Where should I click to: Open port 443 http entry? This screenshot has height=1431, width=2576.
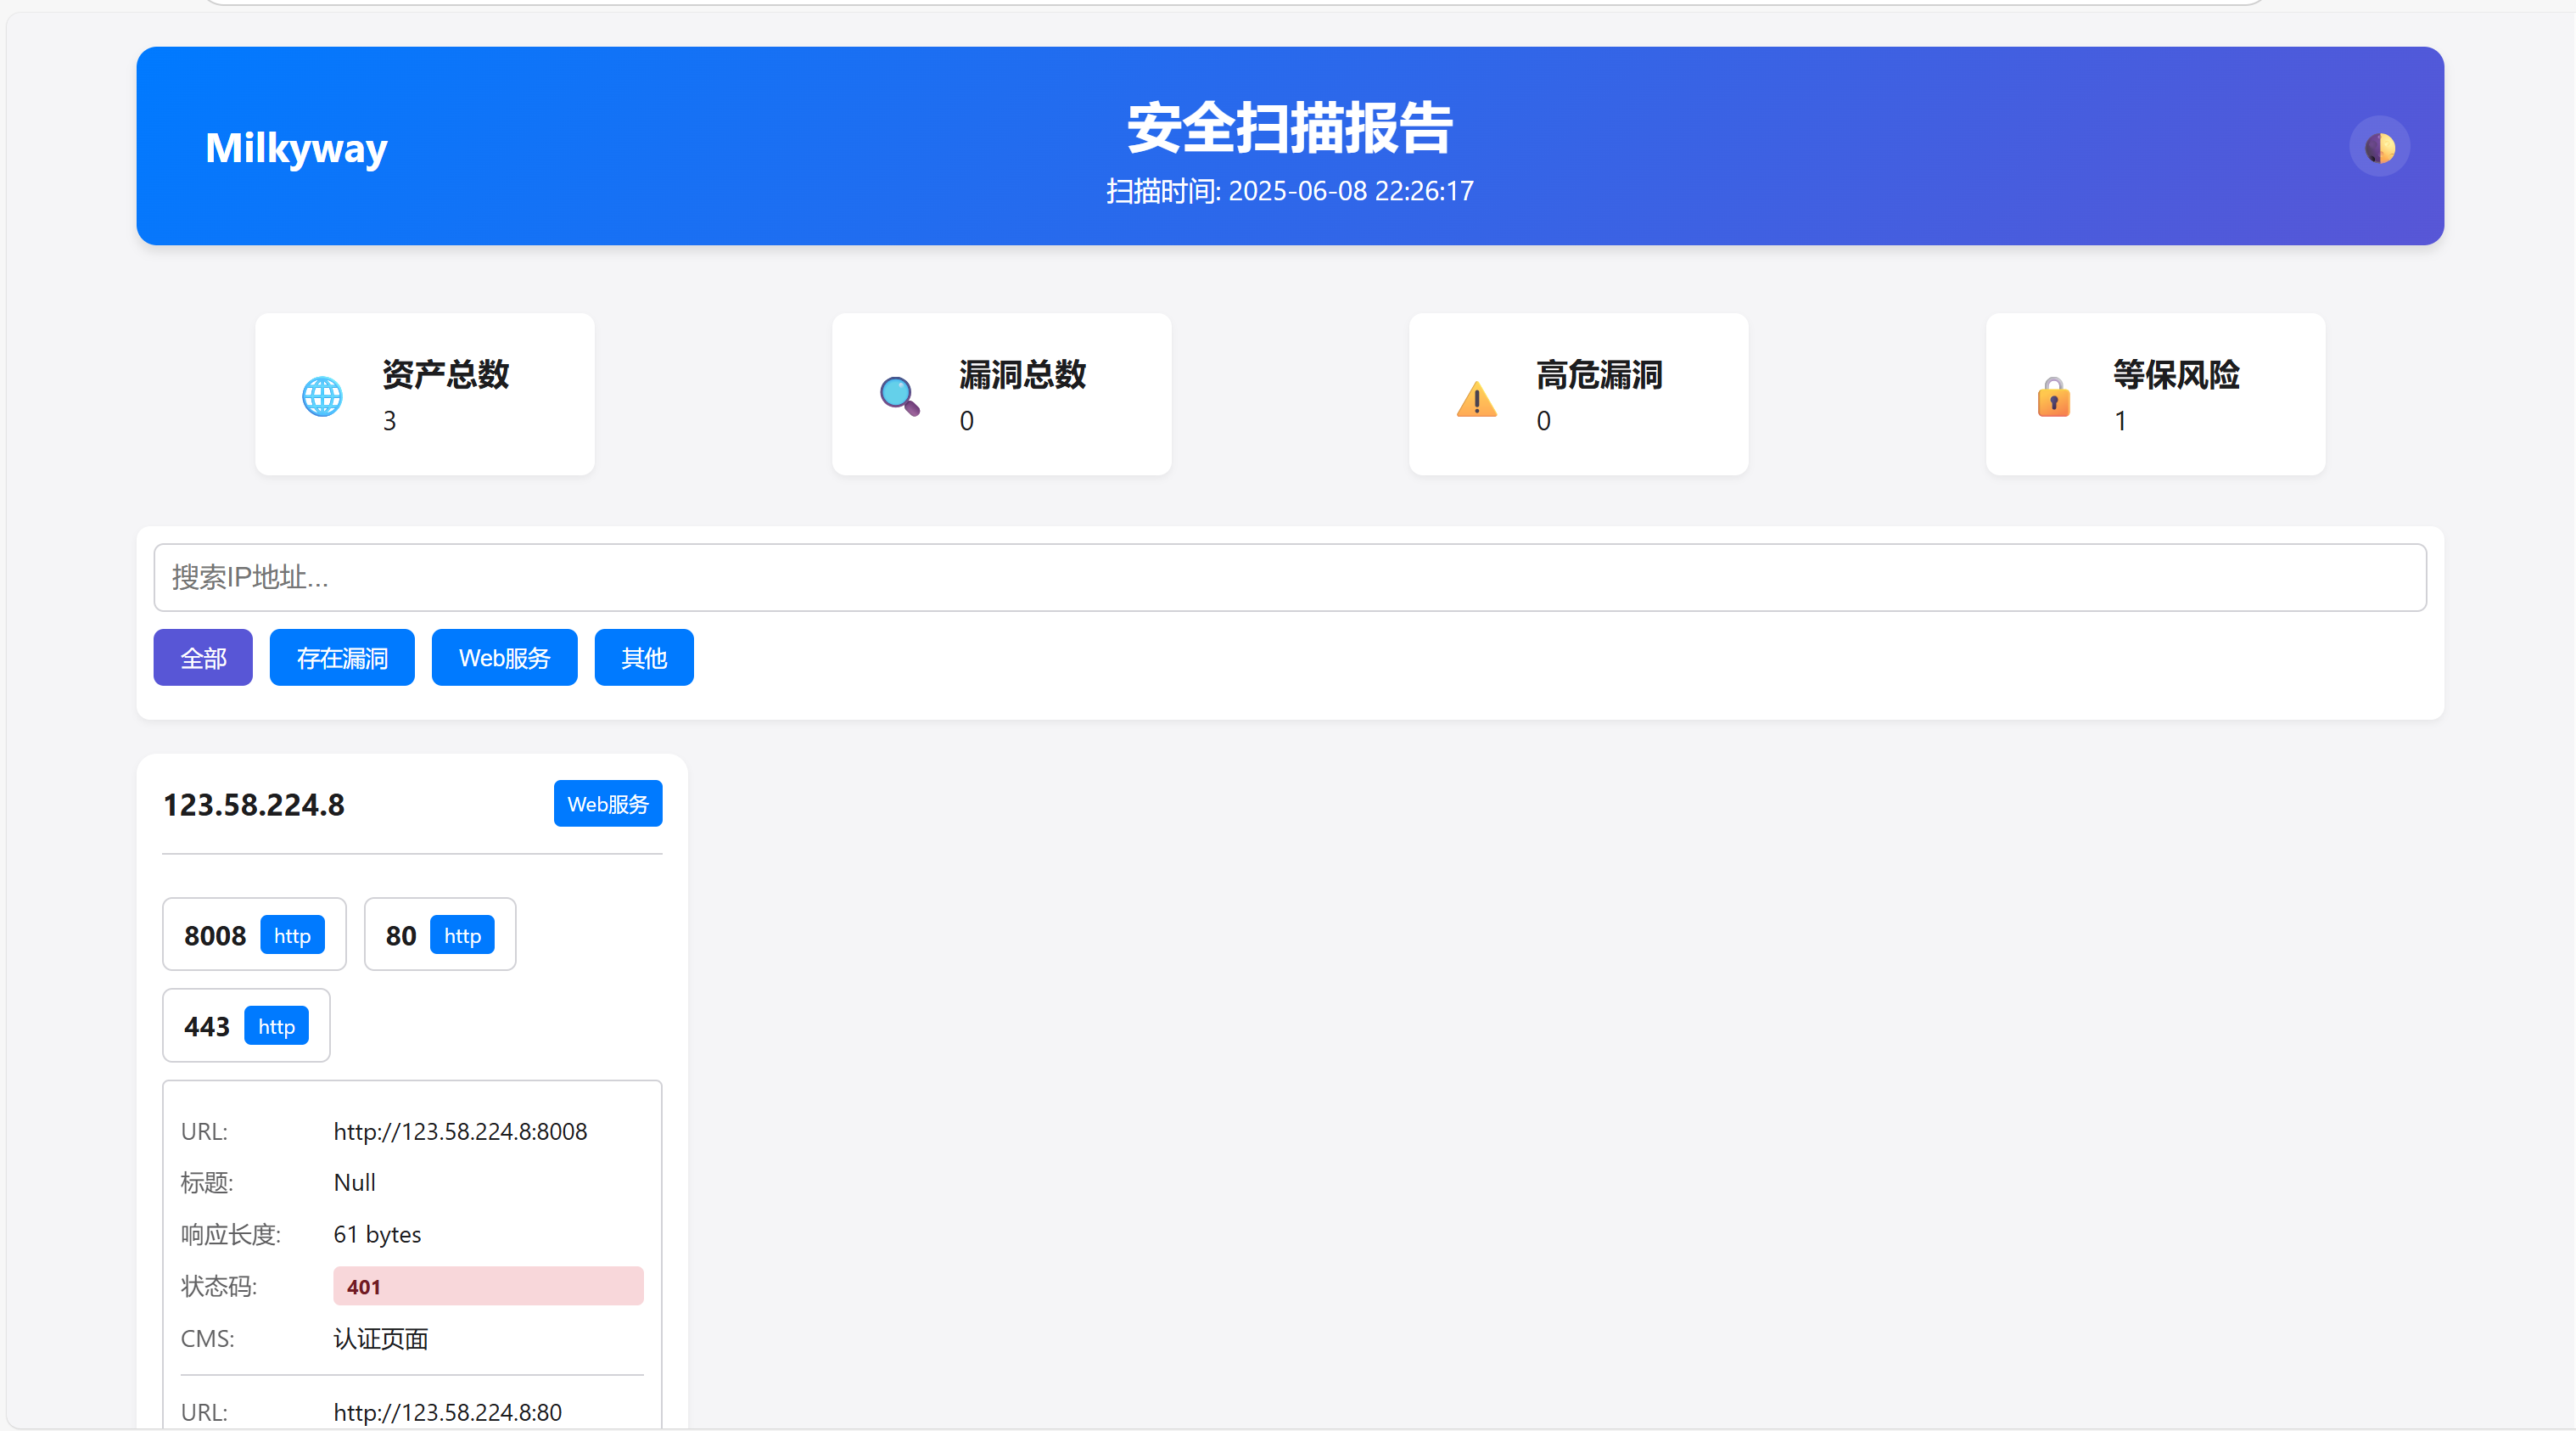(x=246, y=1025)
